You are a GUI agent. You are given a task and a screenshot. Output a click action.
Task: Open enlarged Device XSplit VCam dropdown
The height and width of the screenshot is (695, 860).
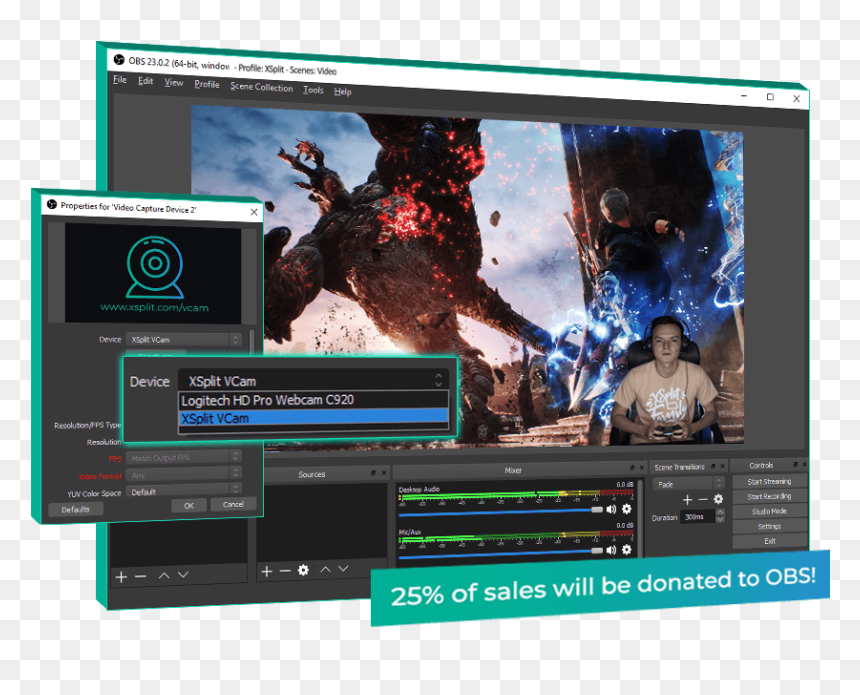pyautogui.click(x=313, y=380)
